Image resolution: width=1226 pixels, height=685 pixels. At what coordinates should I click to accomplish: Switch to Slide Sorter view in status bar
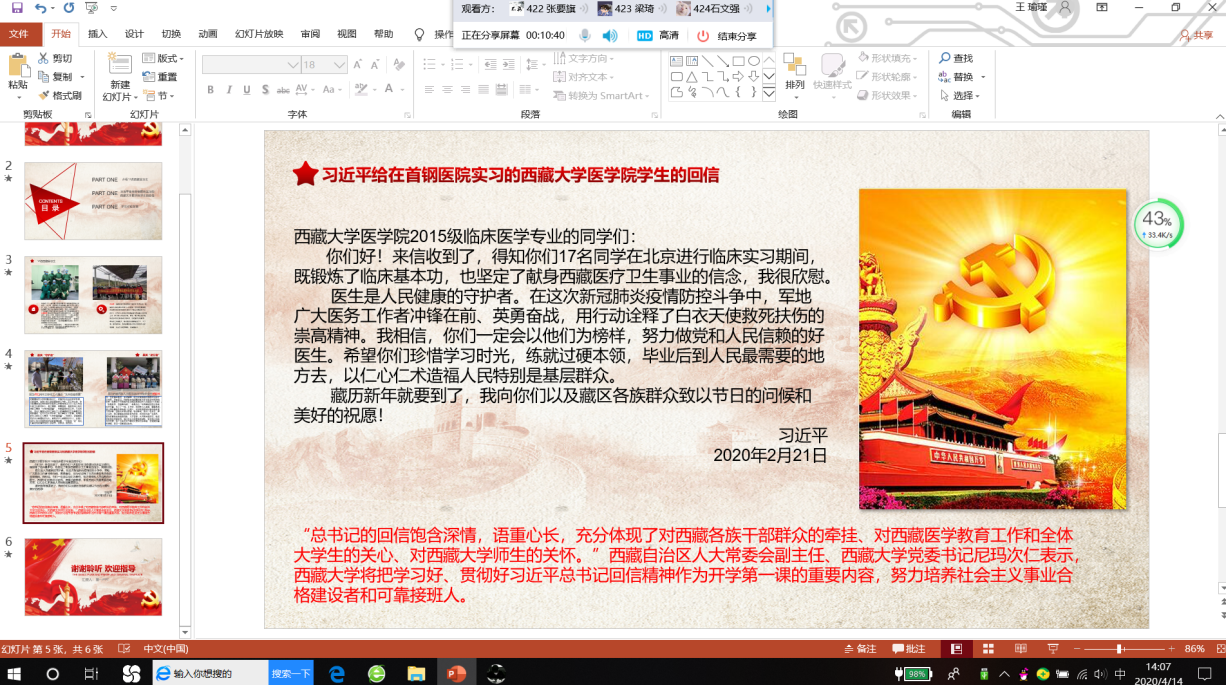(988, 649)
